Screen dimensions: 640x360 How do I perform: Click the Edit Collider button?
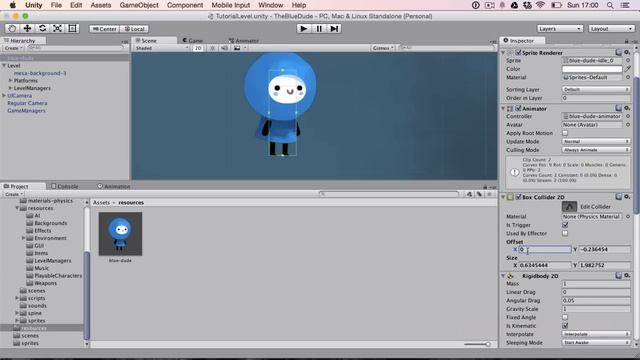click(569, 207)
